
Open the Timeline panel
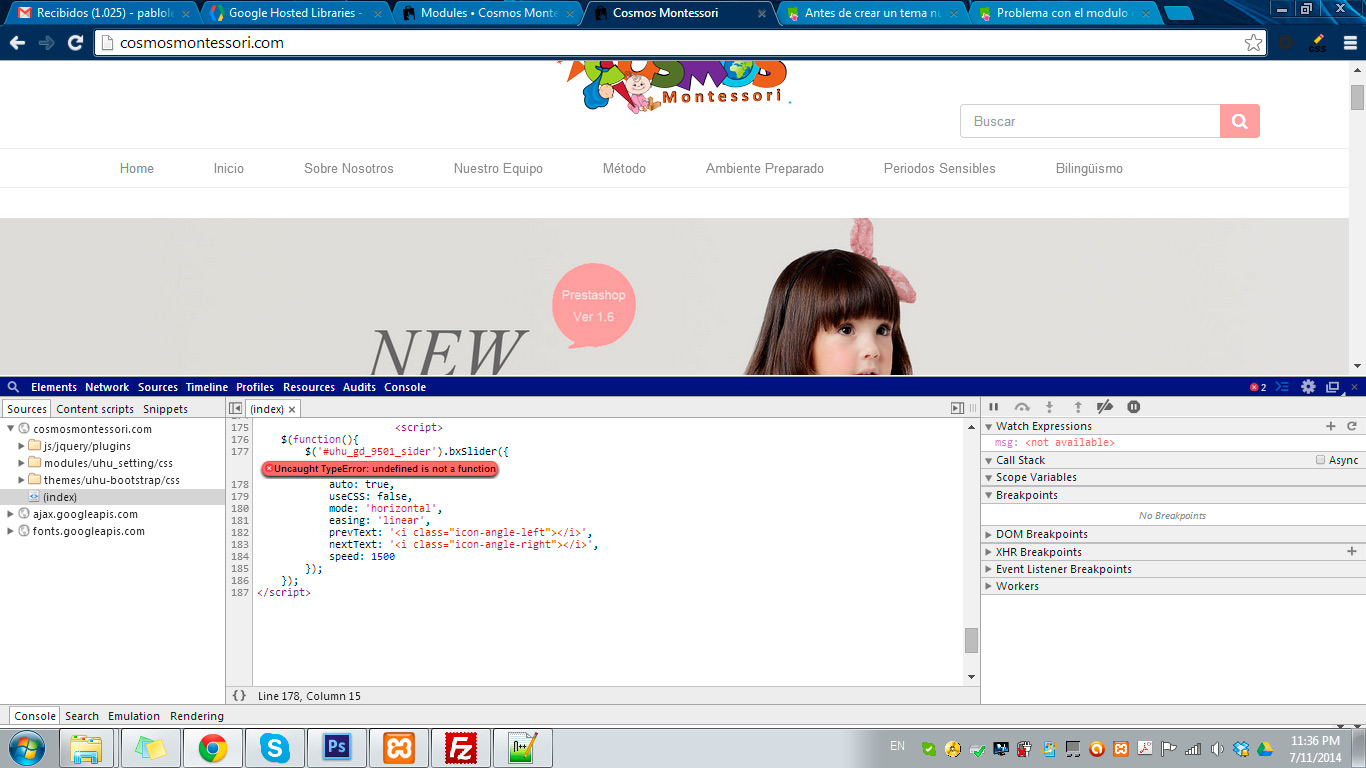[207, 387]
